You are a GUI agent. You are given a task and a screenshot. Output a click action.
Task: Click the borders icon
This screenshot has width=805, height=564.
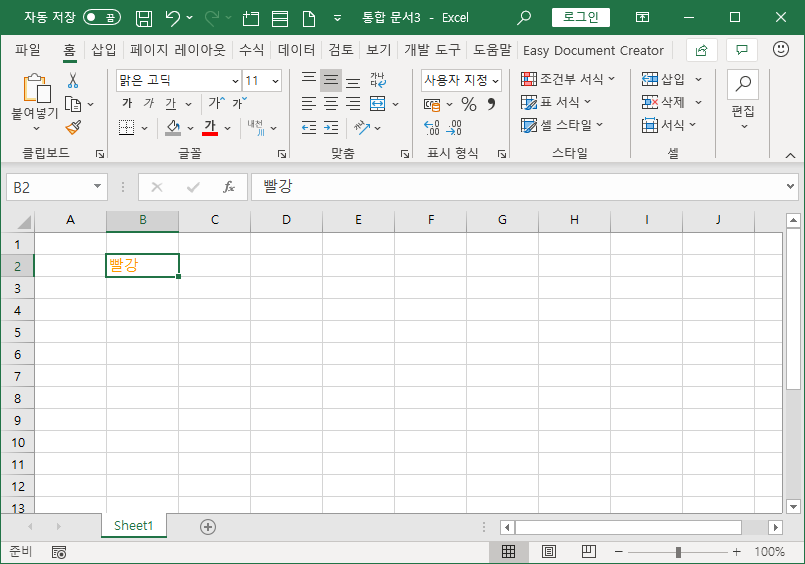tap(126, 127)
